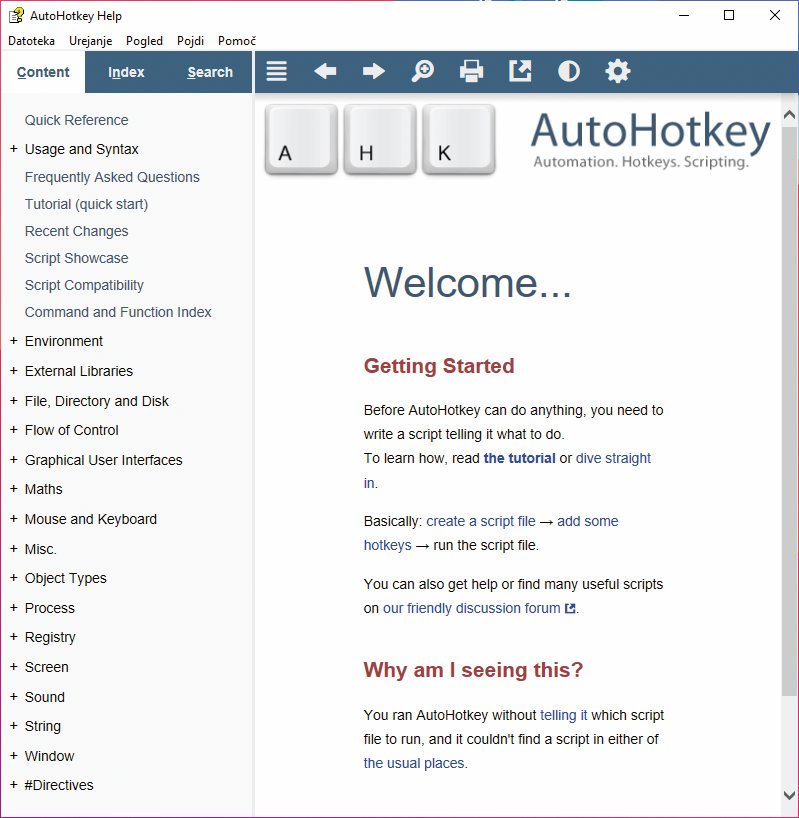Follow the 'dive straight in' link
799x818 pixels.
613,458
